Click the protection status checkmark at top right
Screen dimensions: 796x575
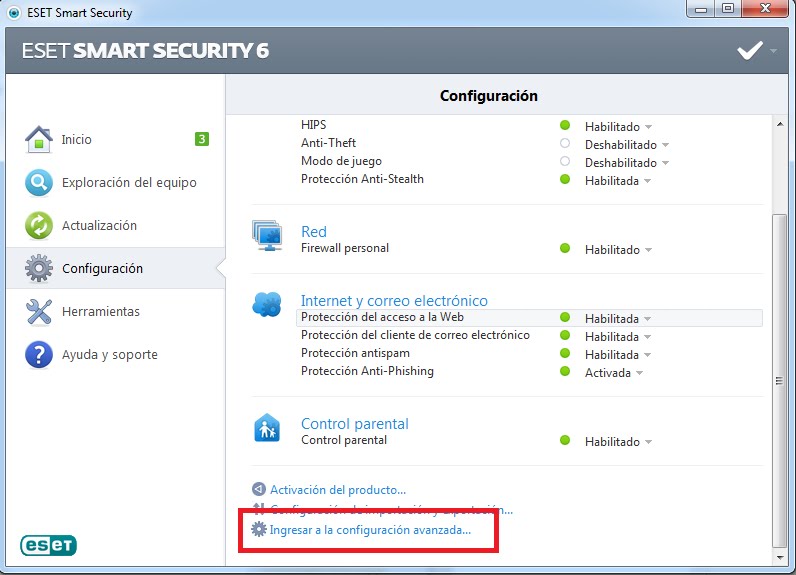[x=750, y=51]
